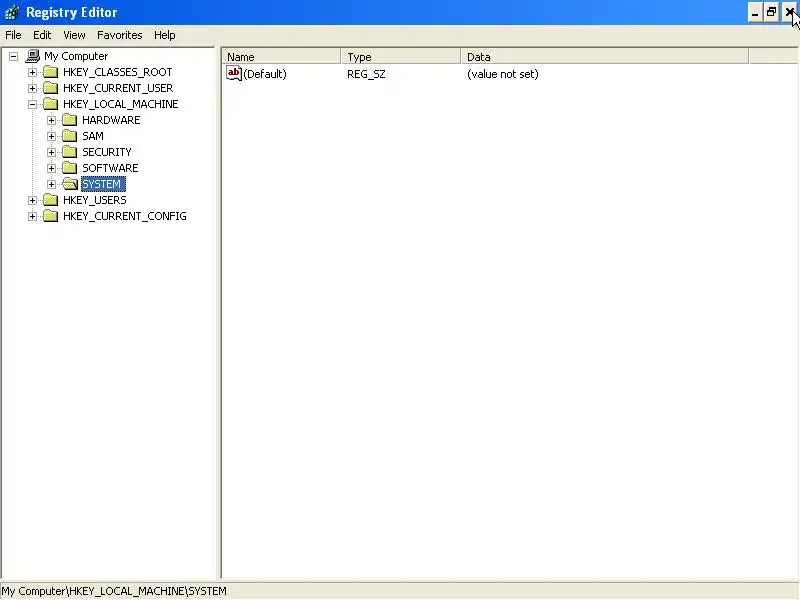Click the HKEY_CURRENT_CONFIG folder icon

tap(50, 216)
